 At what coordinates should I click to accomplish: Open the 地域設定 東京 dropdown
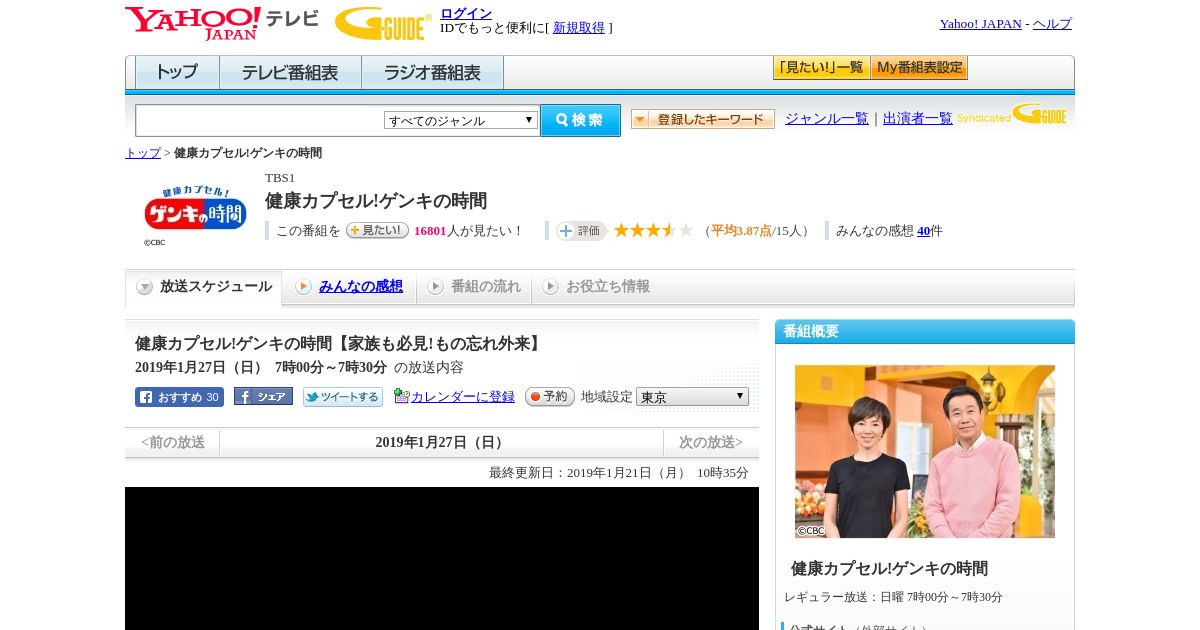[x=692, y=397]
